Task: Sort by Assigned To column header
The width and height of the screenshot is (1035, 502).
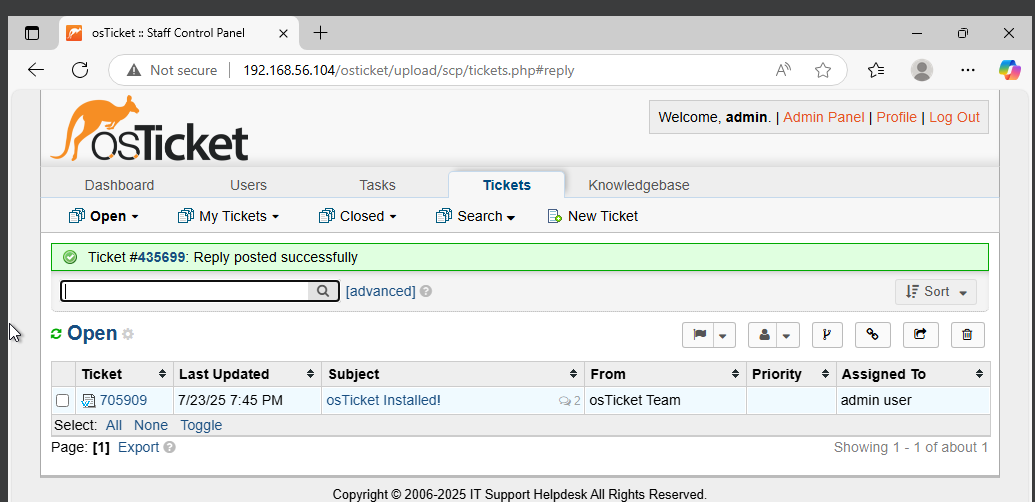Action: (913, 374)
